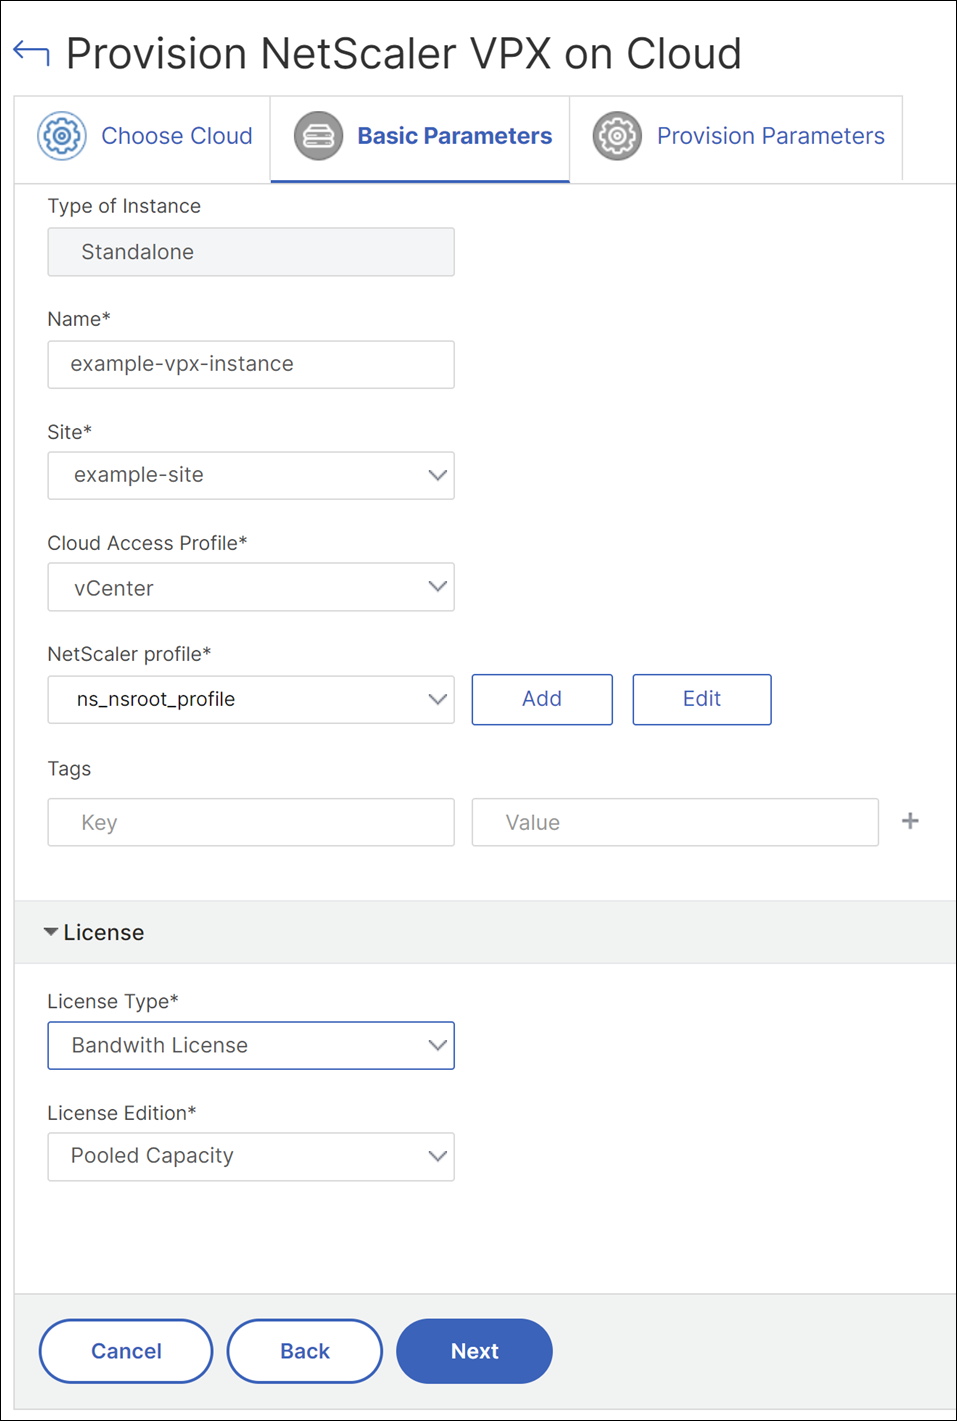Focus the Name input field
Image resolution: width=957 pixels, height=1421 pixels.
pos(251,364)
